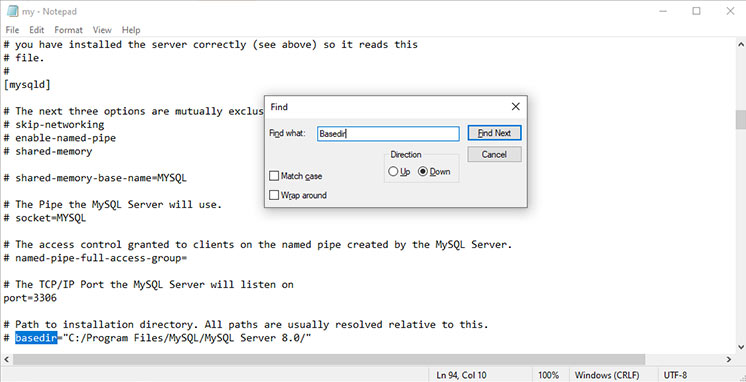Click the Find what input field
Screen dimensions: 746x382
[388, 134]
